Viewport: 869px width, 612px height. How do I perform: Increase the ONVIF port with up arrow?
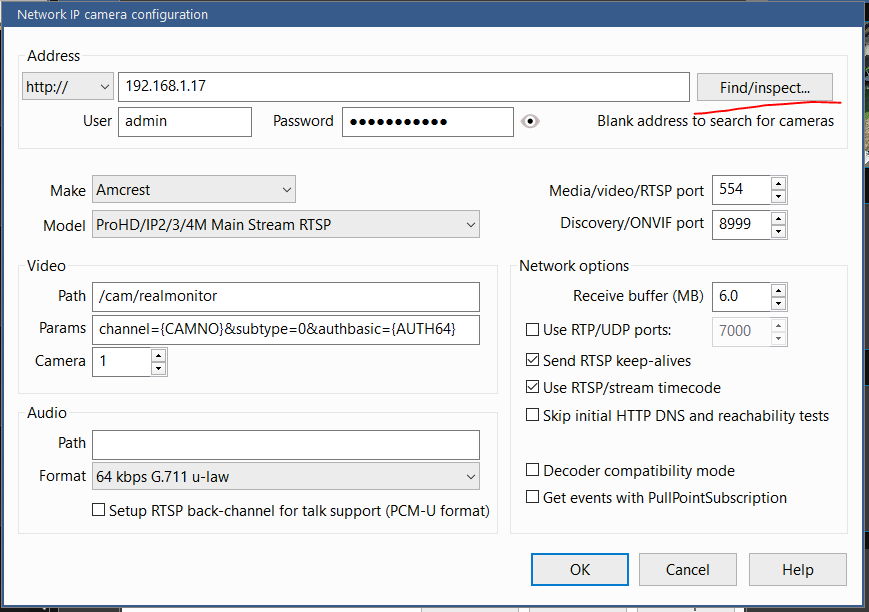779,218
